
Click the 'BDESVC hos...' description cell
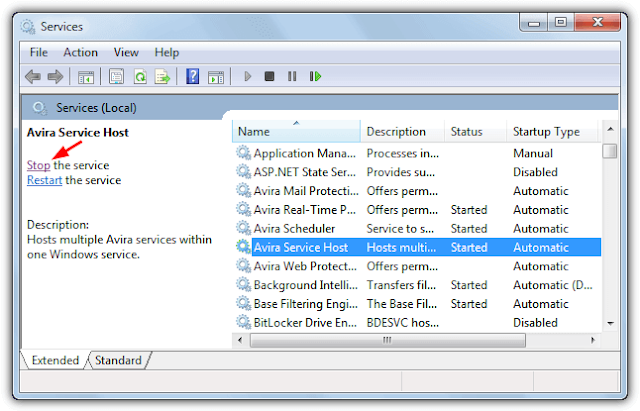coord(402,322)
